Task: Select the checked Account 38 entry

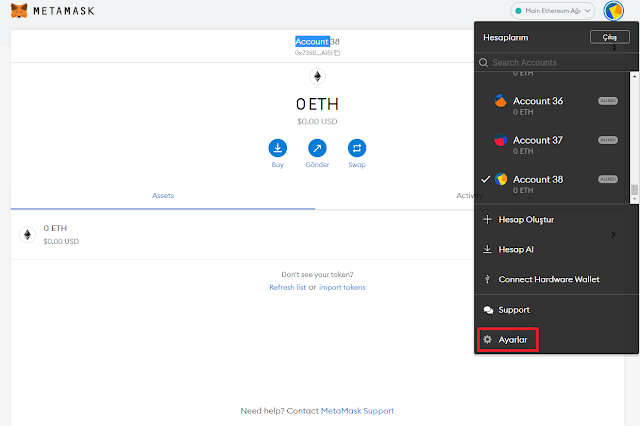Action: coord(537,179)
